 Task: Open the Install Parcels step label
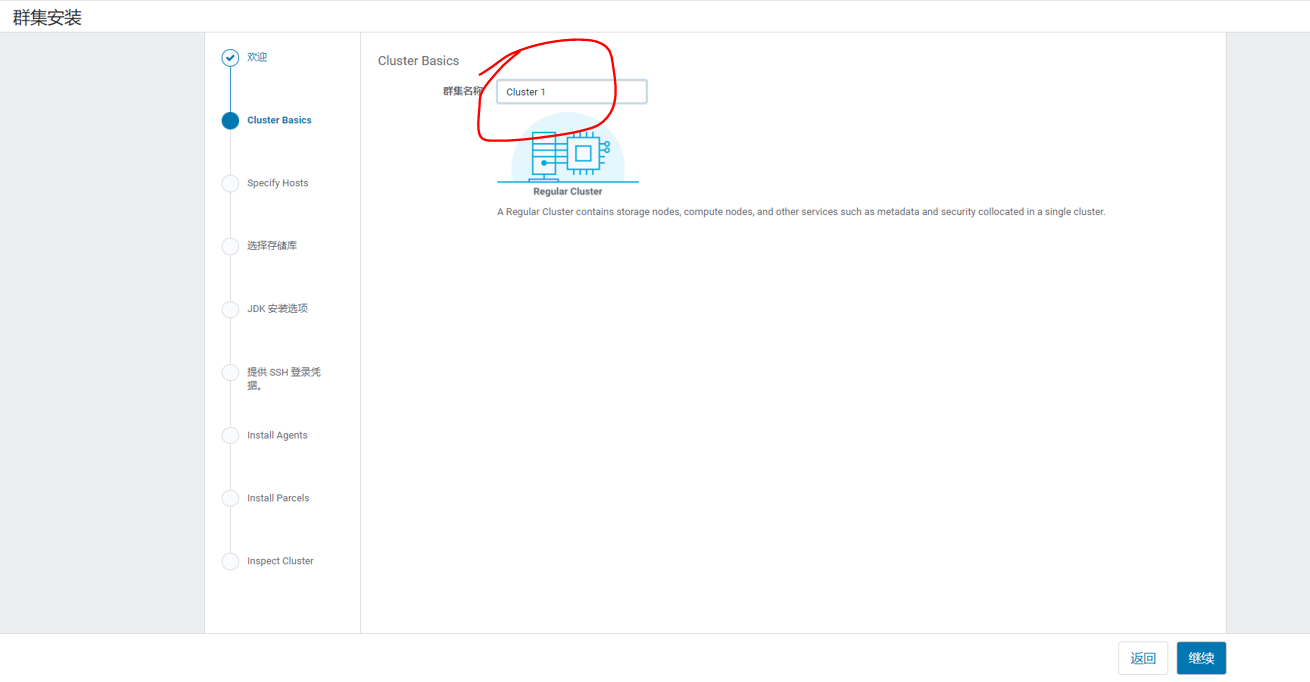pos(278,498)
